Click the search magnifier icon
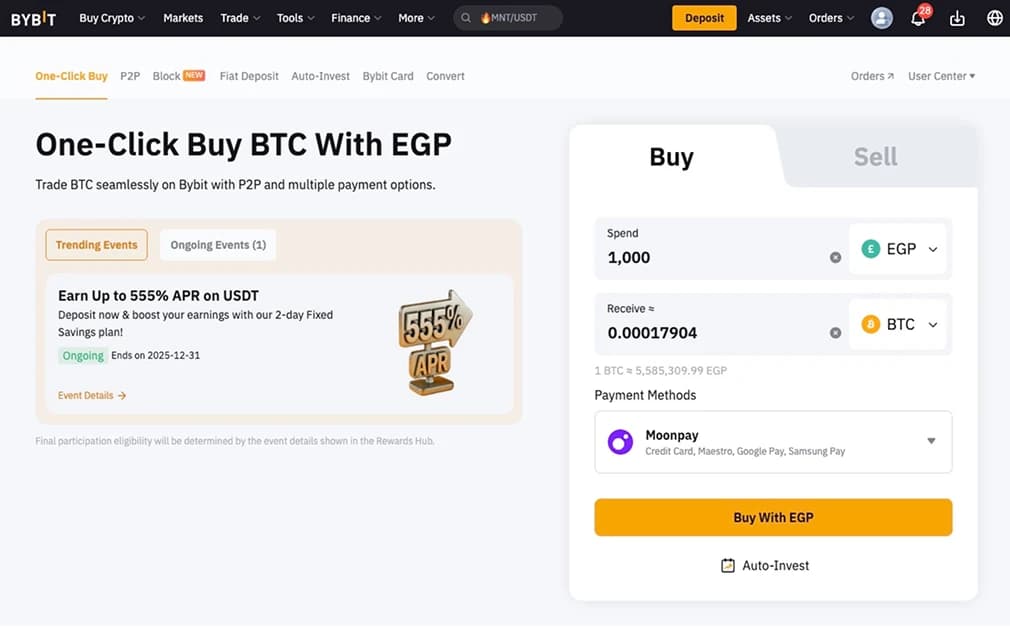 466,18
